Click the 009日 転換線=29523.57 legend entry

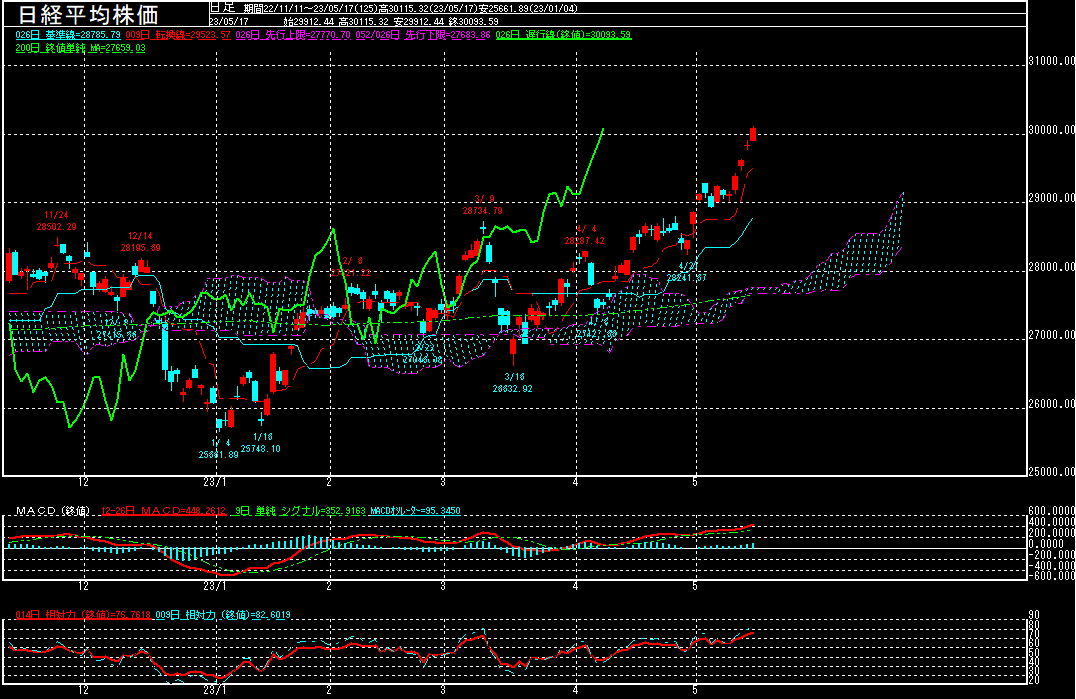pos(178,34)
